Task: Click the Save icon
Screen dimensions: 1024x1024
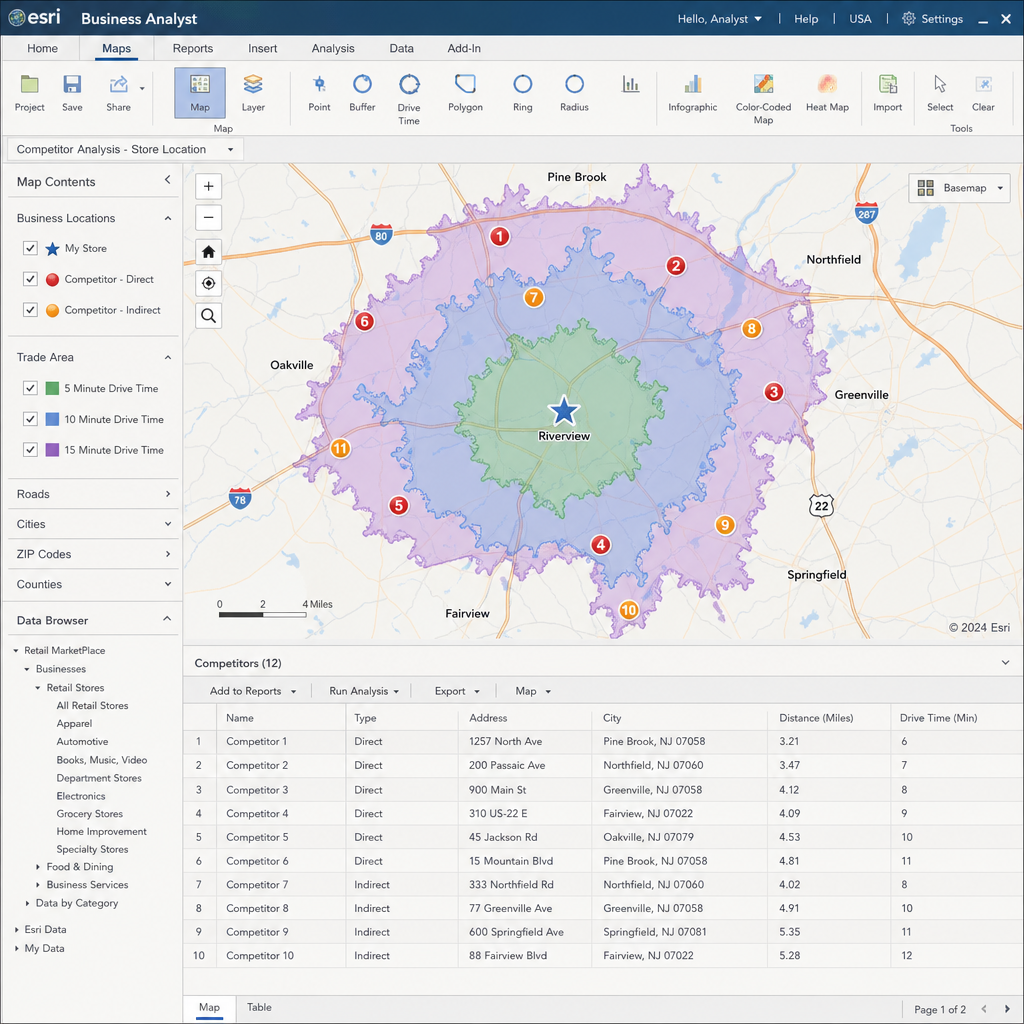Action: [72, 93]
